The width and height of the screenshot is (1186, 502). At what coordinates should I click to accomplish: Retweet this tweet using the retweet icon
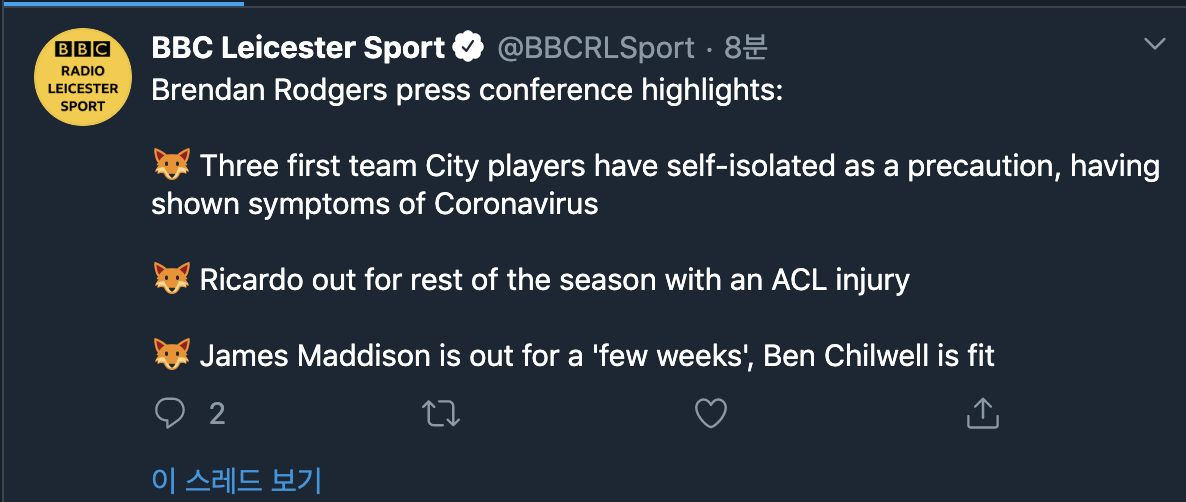click(x=441, y=413)
